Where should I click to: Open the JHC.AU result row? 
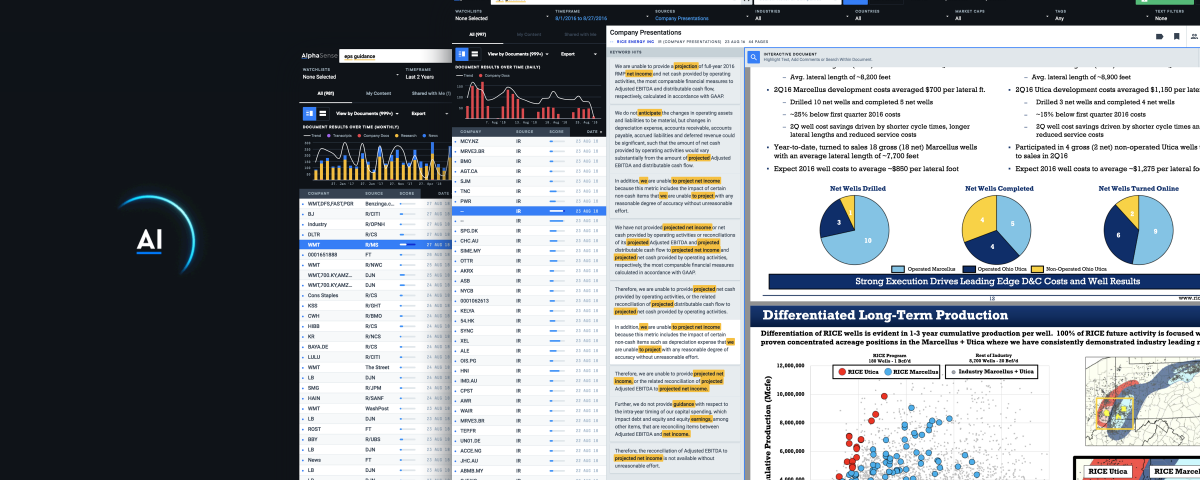coord(530,460)
